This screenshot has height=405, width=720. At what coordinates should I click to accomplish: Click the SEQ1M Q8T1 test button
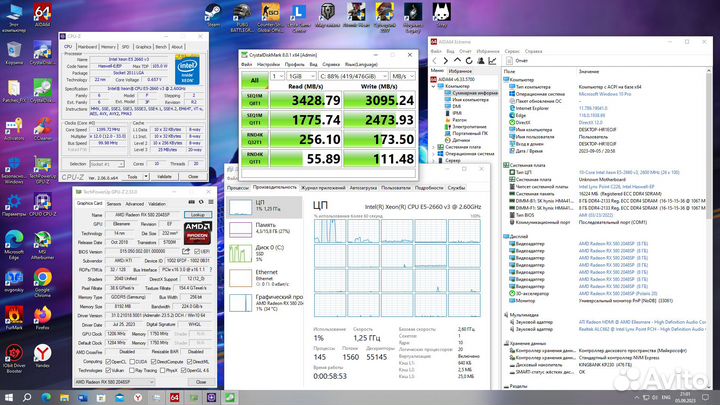(x=254, y=100)
